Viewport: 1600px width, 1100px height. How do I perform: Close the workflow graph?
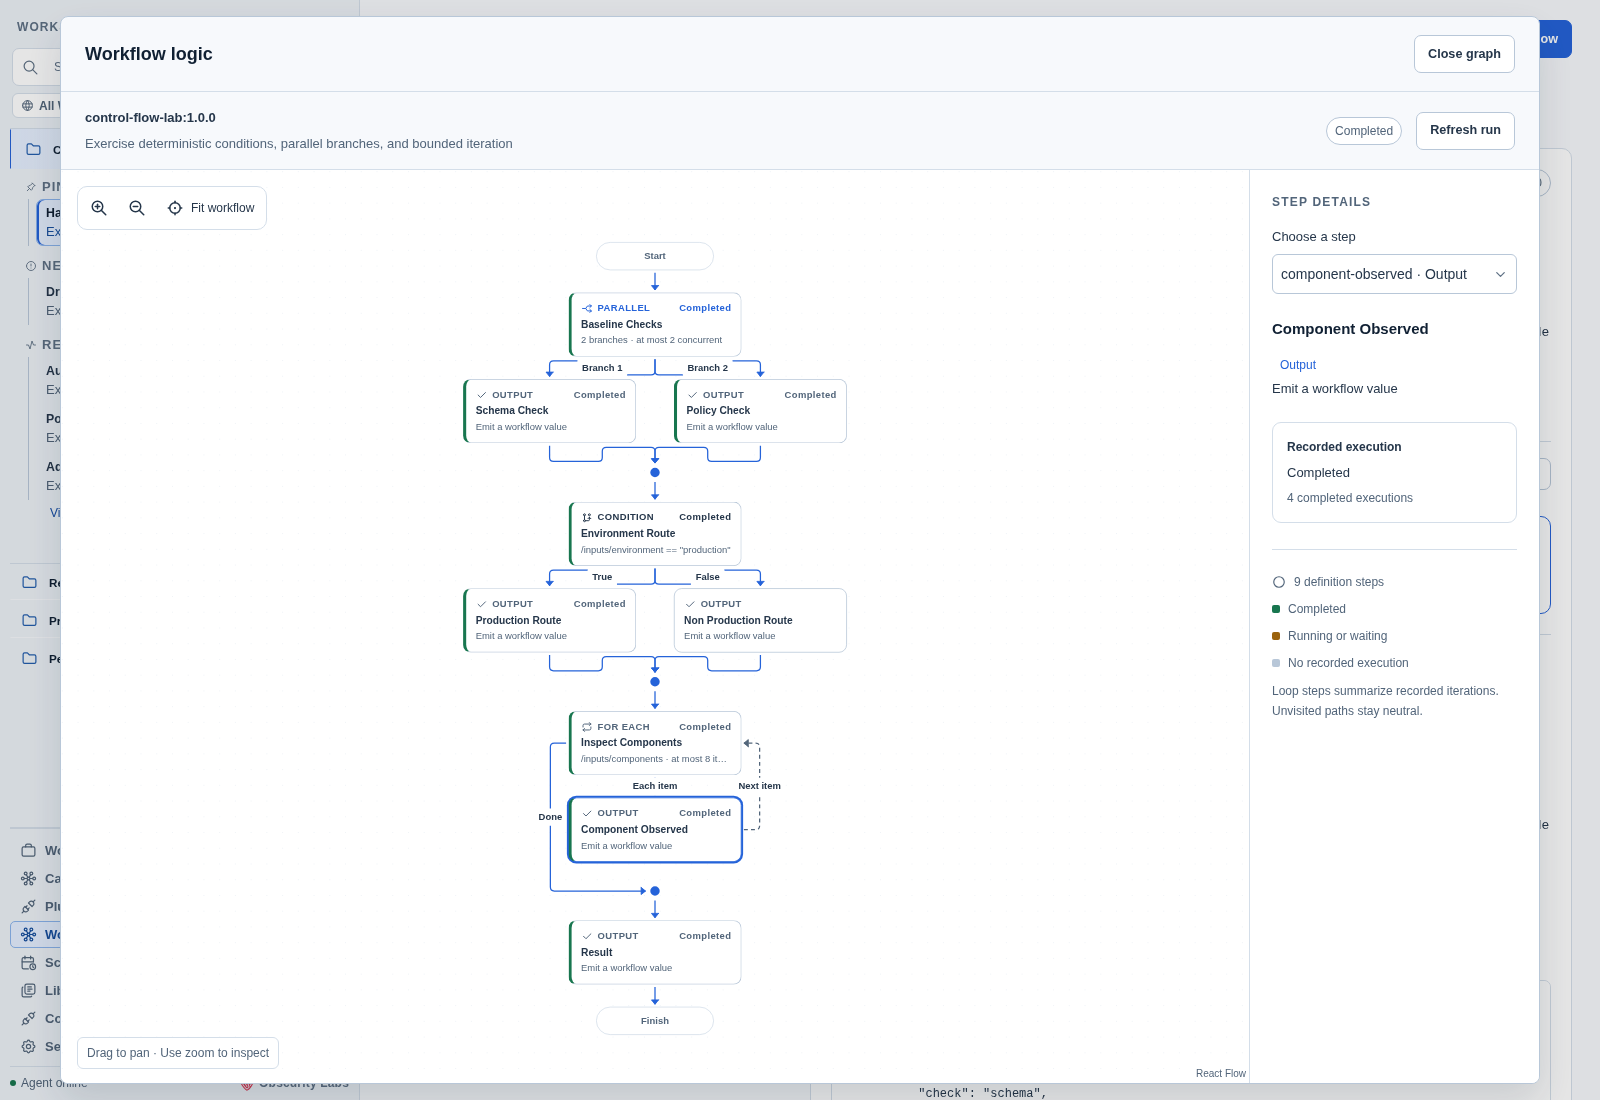[x=1464, y=54]
